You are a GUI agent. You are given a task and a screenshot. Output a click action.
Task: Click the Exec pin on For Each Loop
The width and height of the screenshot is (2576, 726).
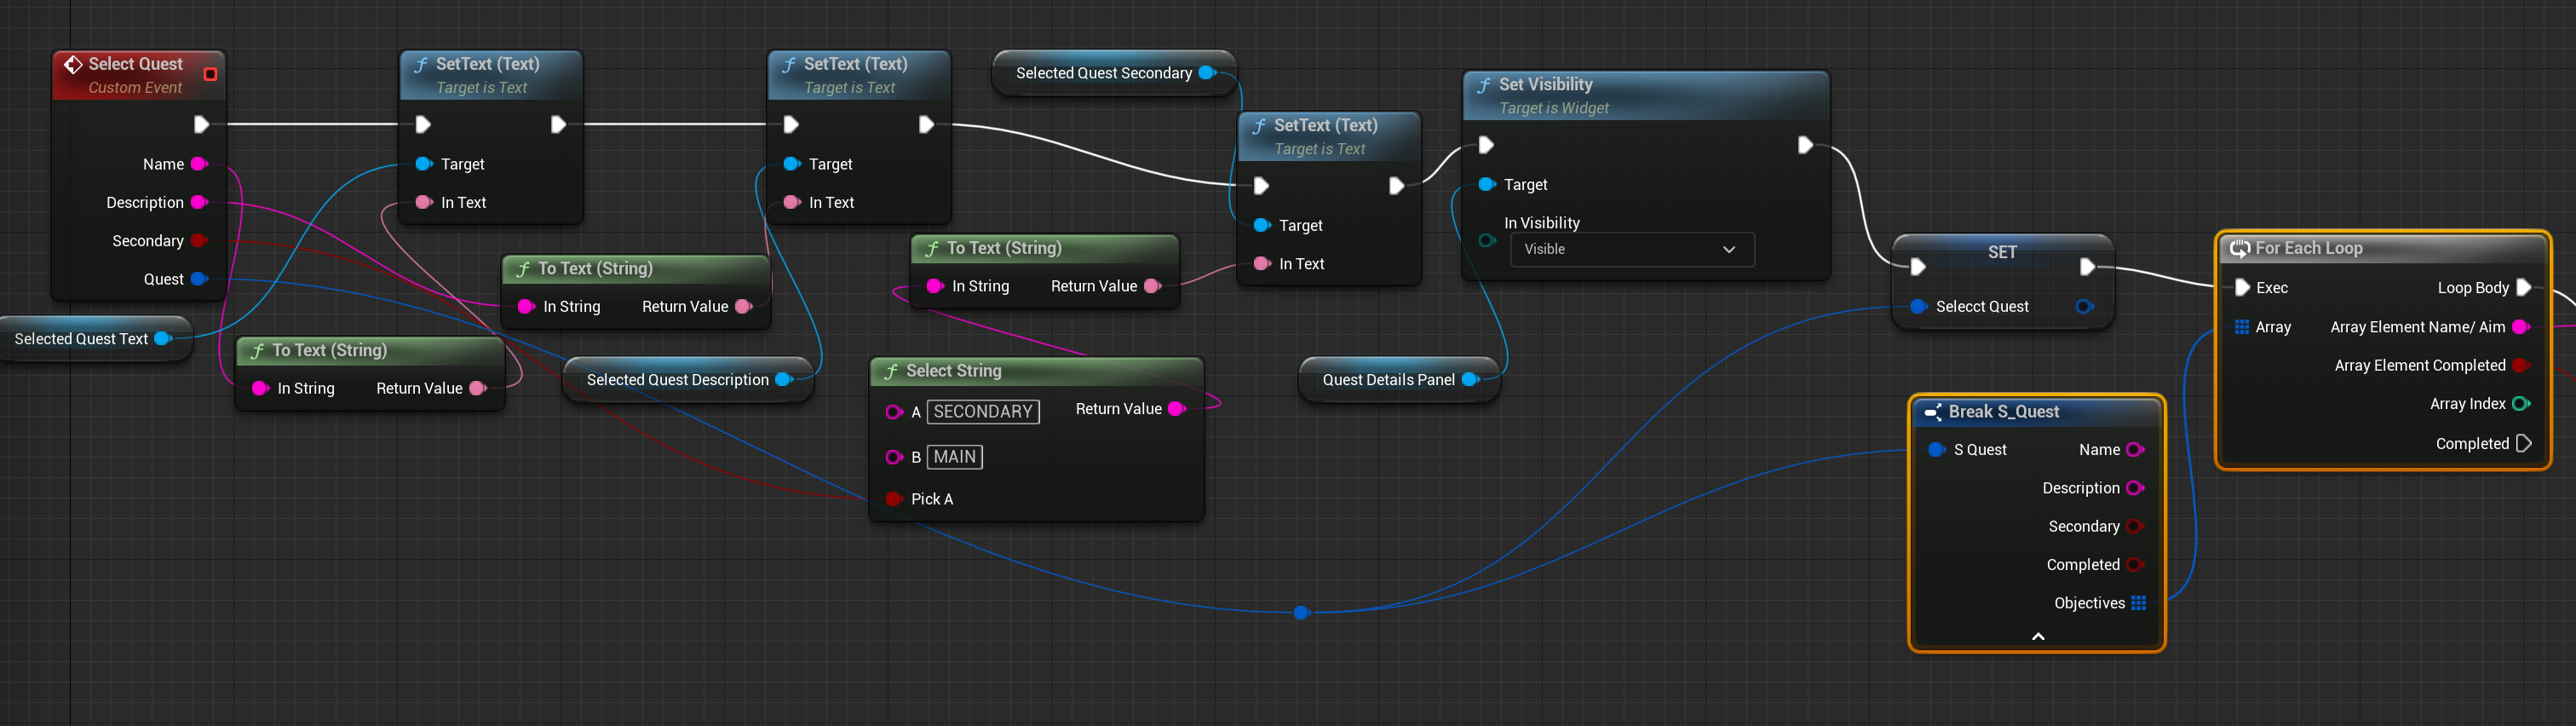point(2242,288)
